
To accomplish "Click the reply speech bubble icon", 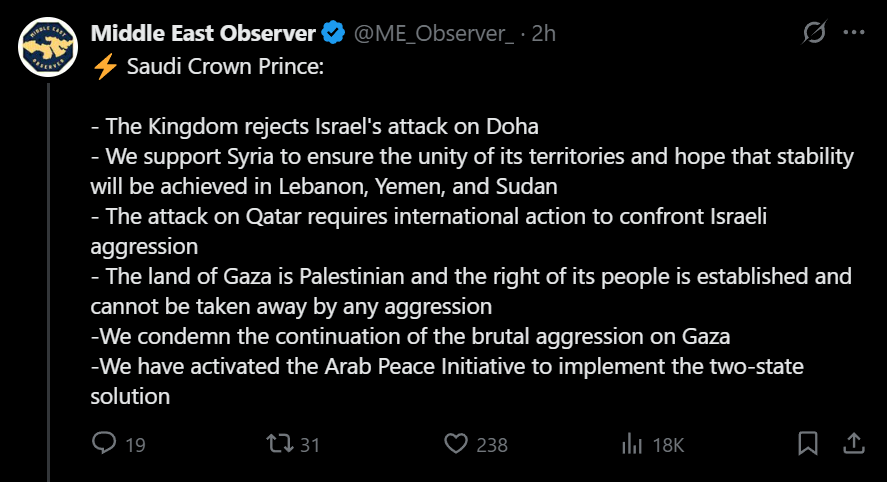I will coord(104,443).
